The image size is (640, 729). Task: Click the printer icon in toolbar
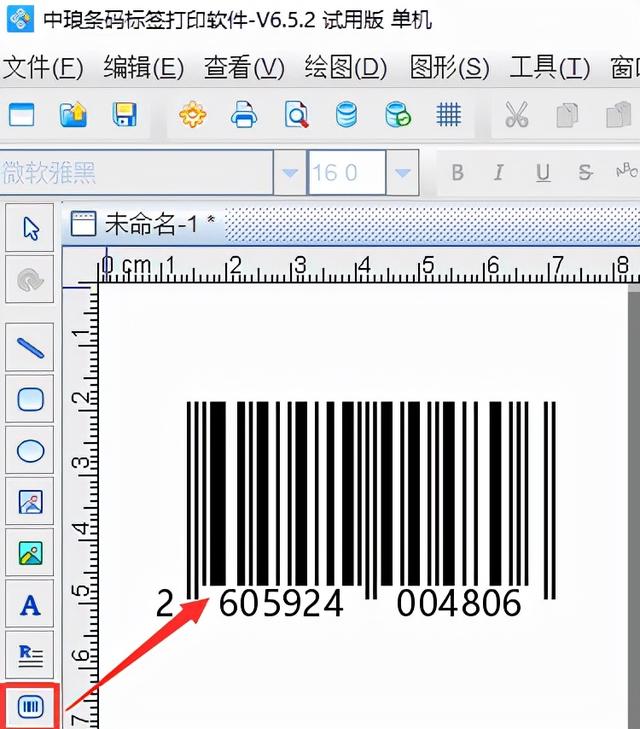point(244,115)
